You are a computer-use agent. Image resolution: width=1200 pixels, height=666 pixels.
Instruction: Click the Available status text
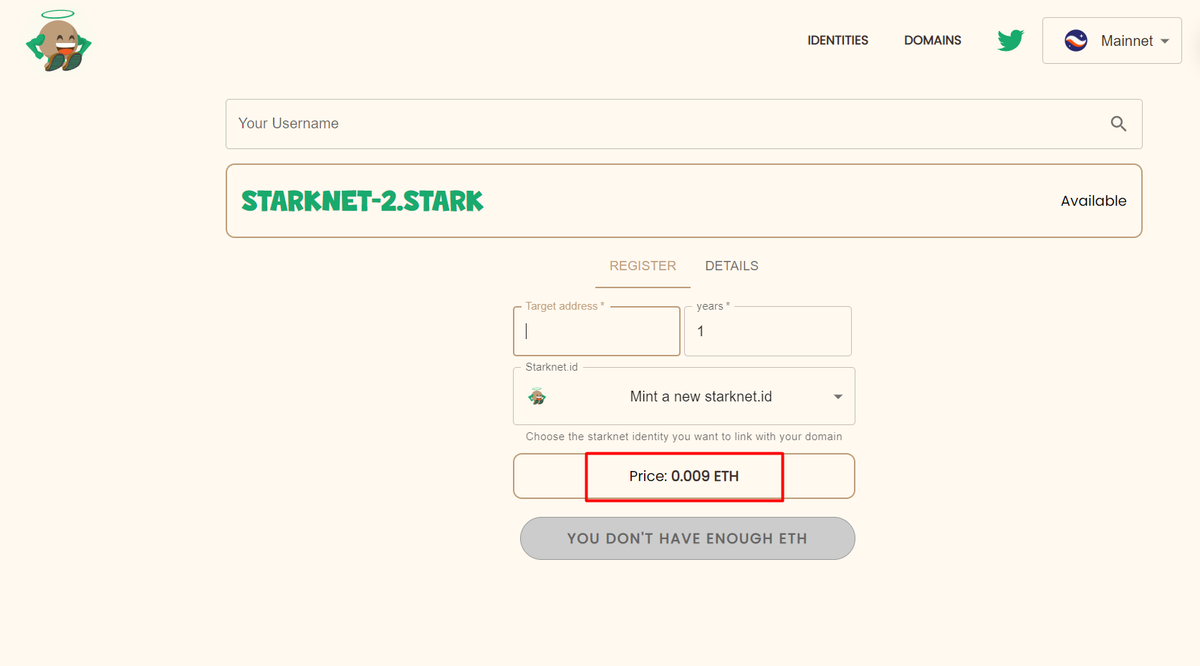pos(1093,201)
